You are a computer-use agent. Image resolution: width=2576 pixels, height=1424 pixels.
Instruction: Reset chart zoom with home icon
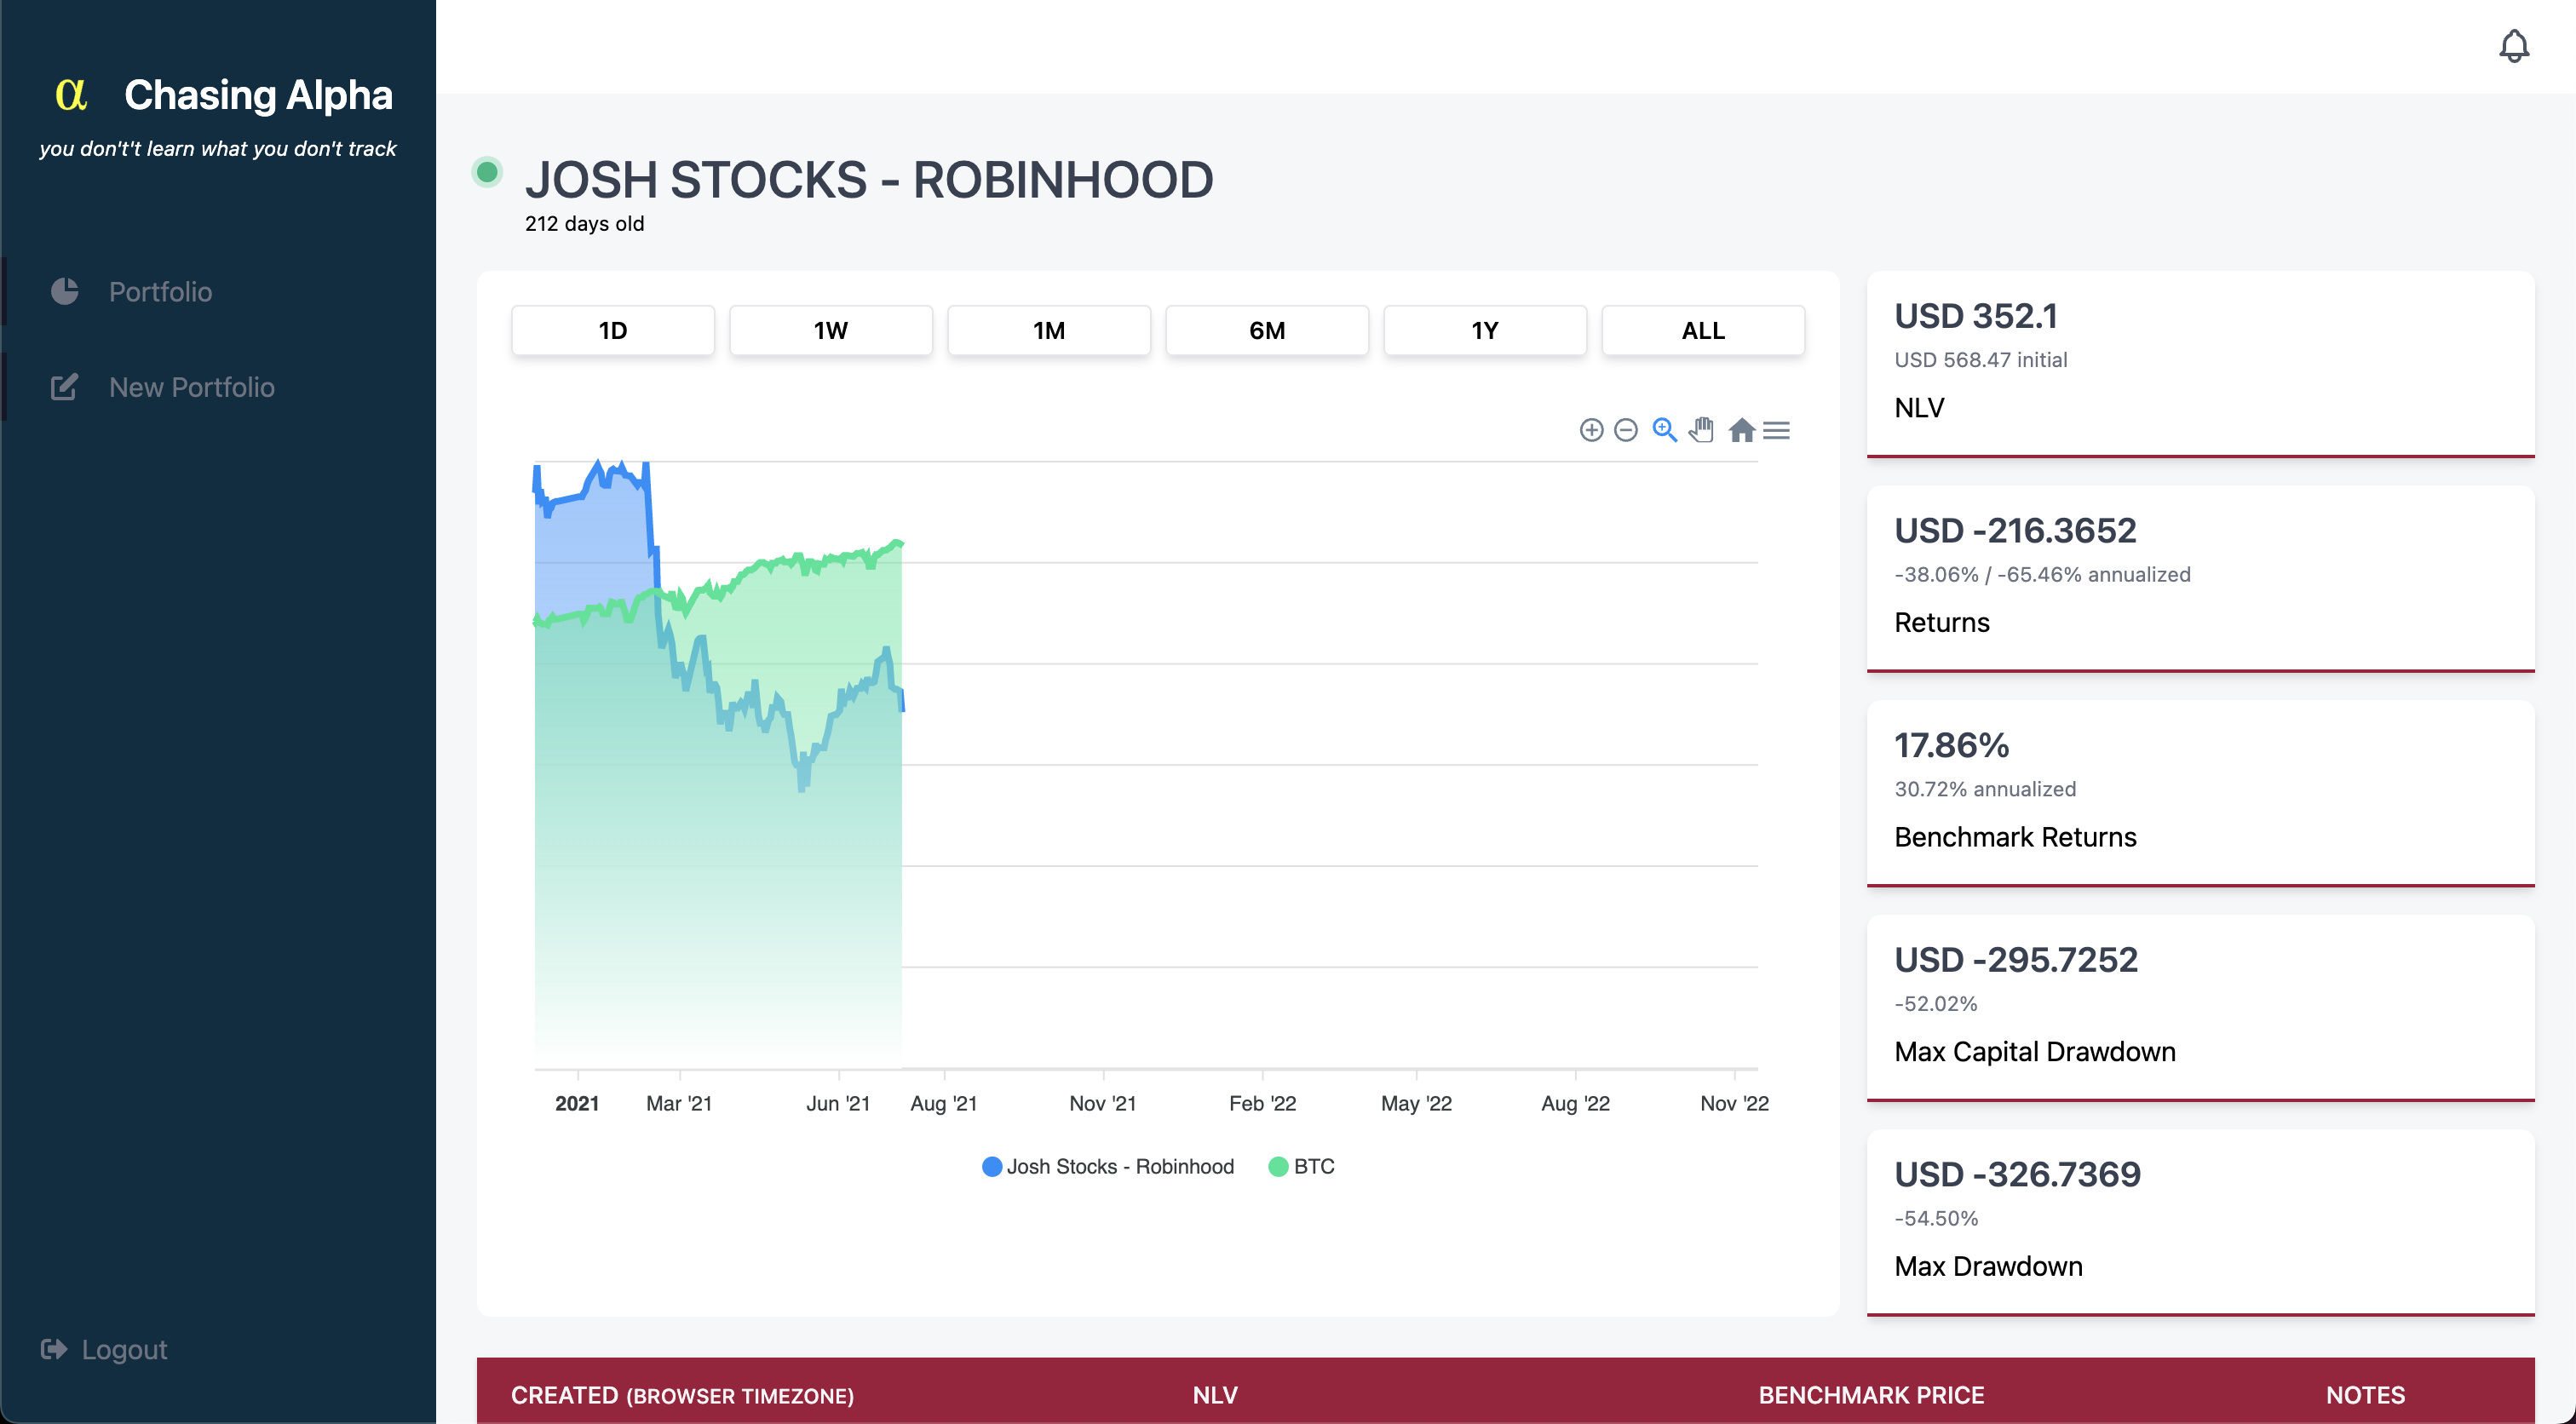click(1741, 430)
